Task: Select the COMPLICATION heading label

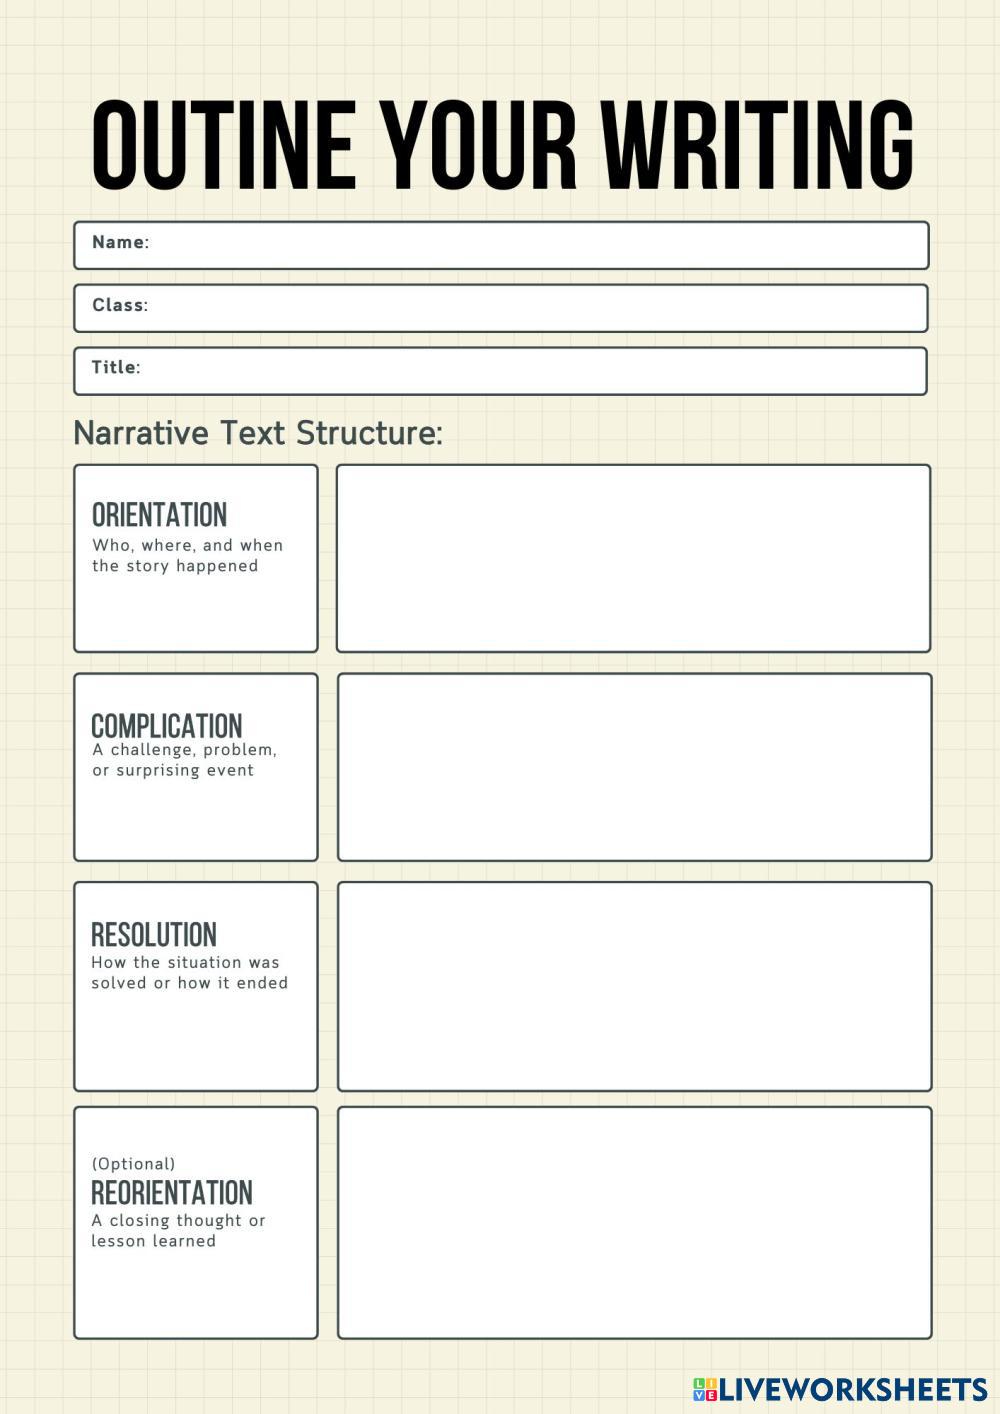Action: (x=166, y=725)
